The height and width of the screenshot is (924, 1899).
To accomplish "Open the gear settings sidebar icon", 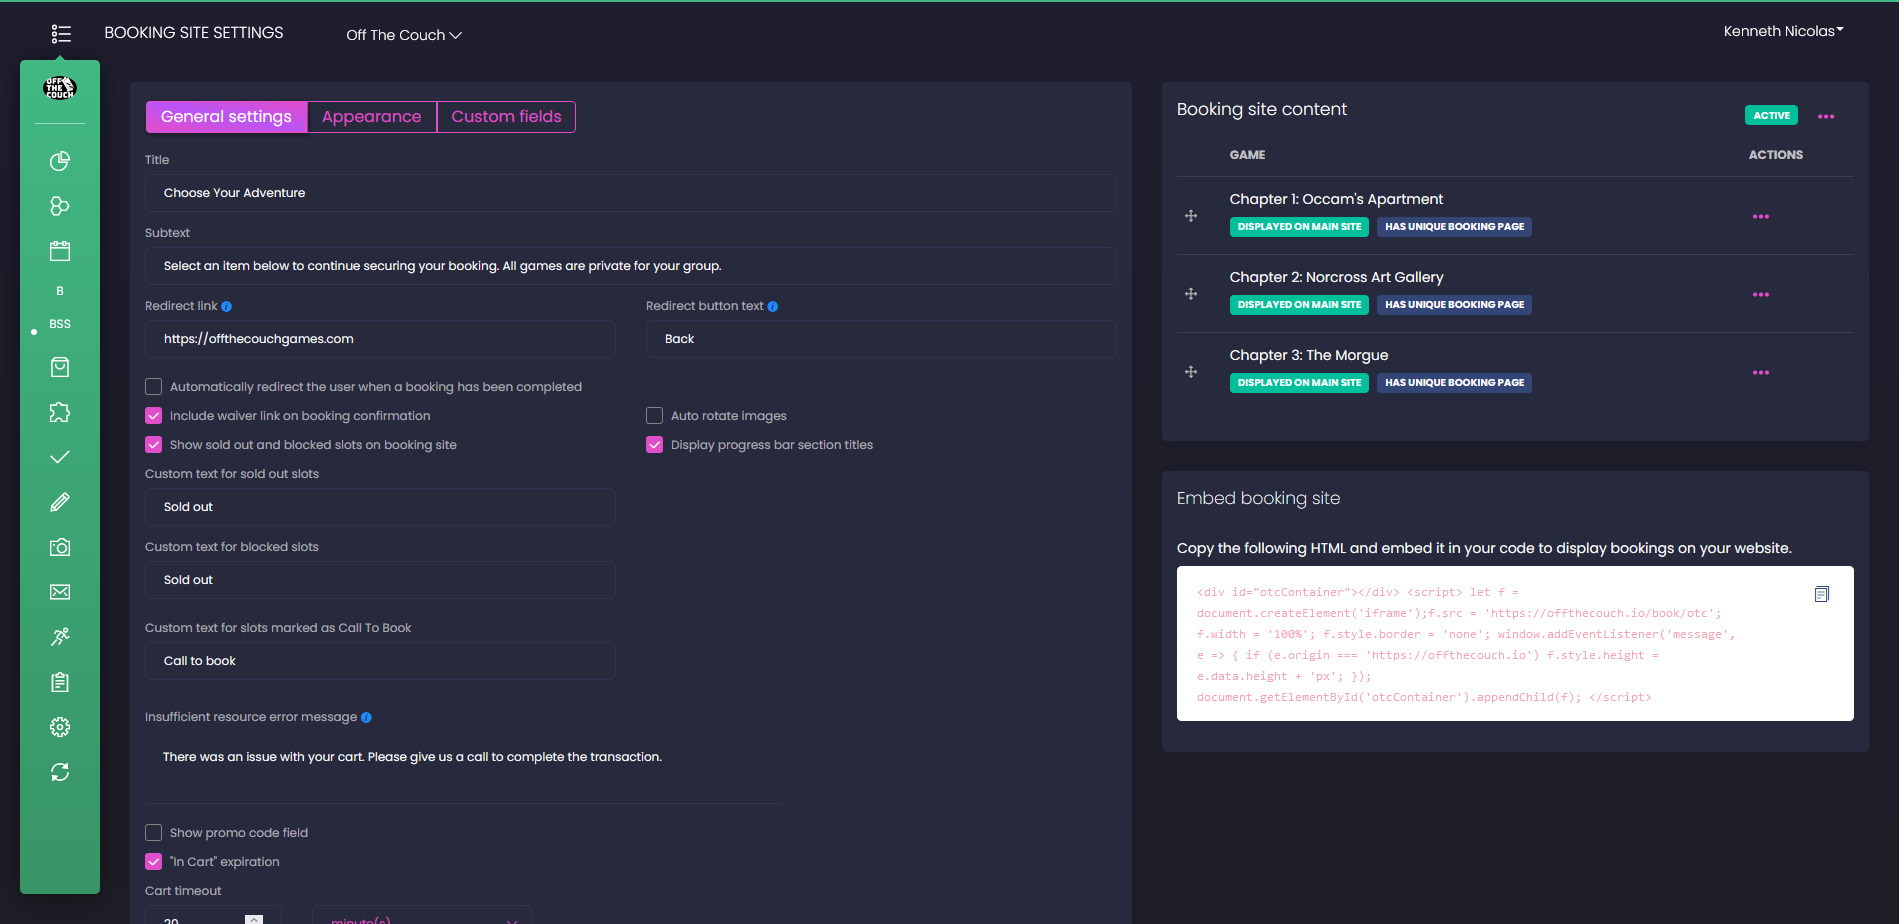I will coord(60,727).
